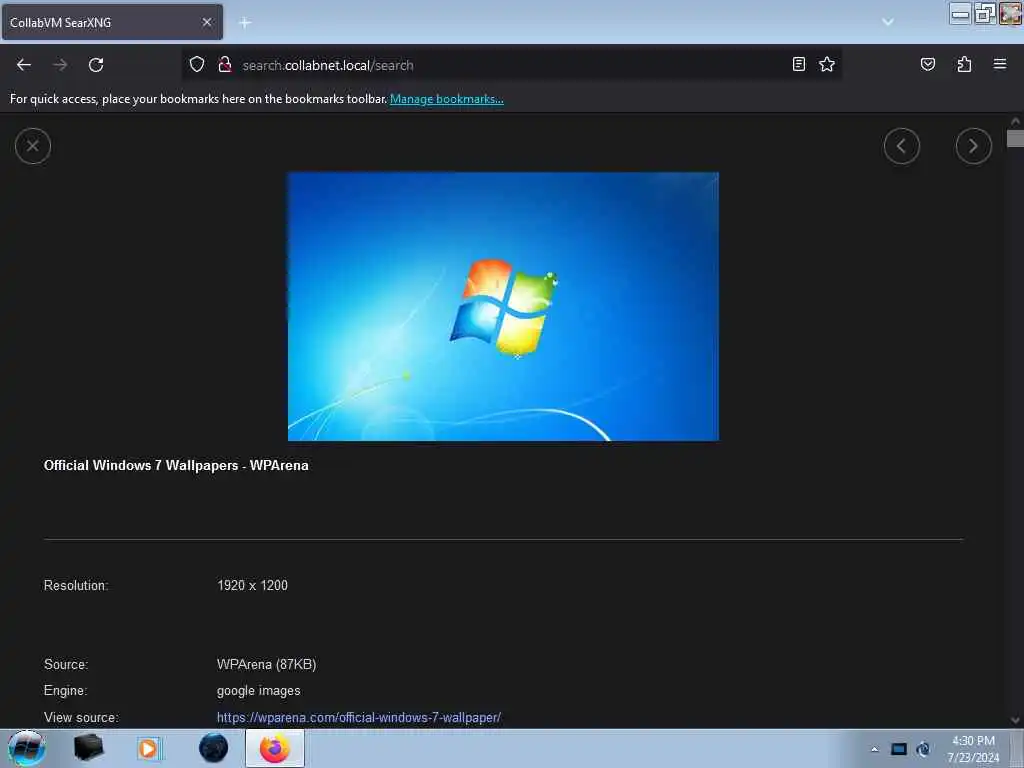The height and width of the screenshot is (768, 1024).
Task: Select the CollabVM SearXNG tab
Action: [x=112, y=22]
